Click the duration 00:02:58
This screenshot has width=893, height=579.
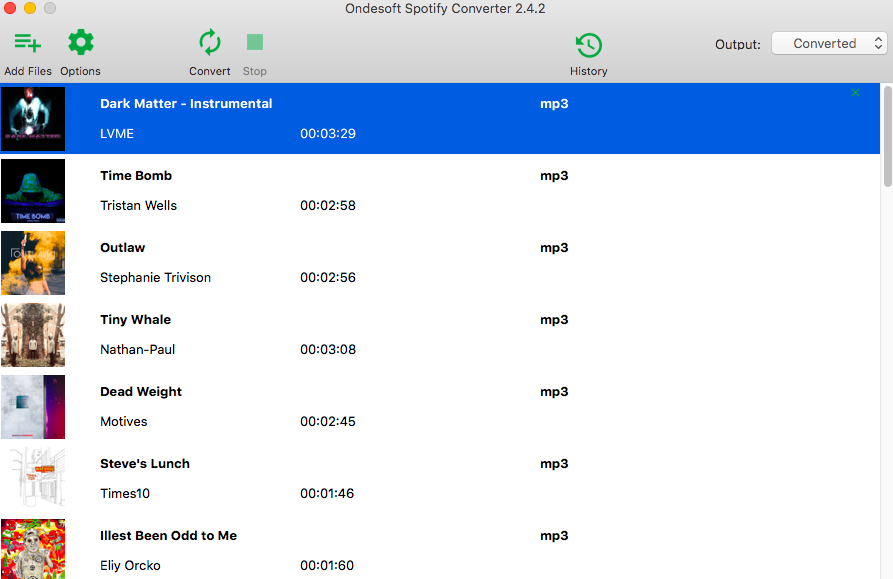[x=328, y=206]
